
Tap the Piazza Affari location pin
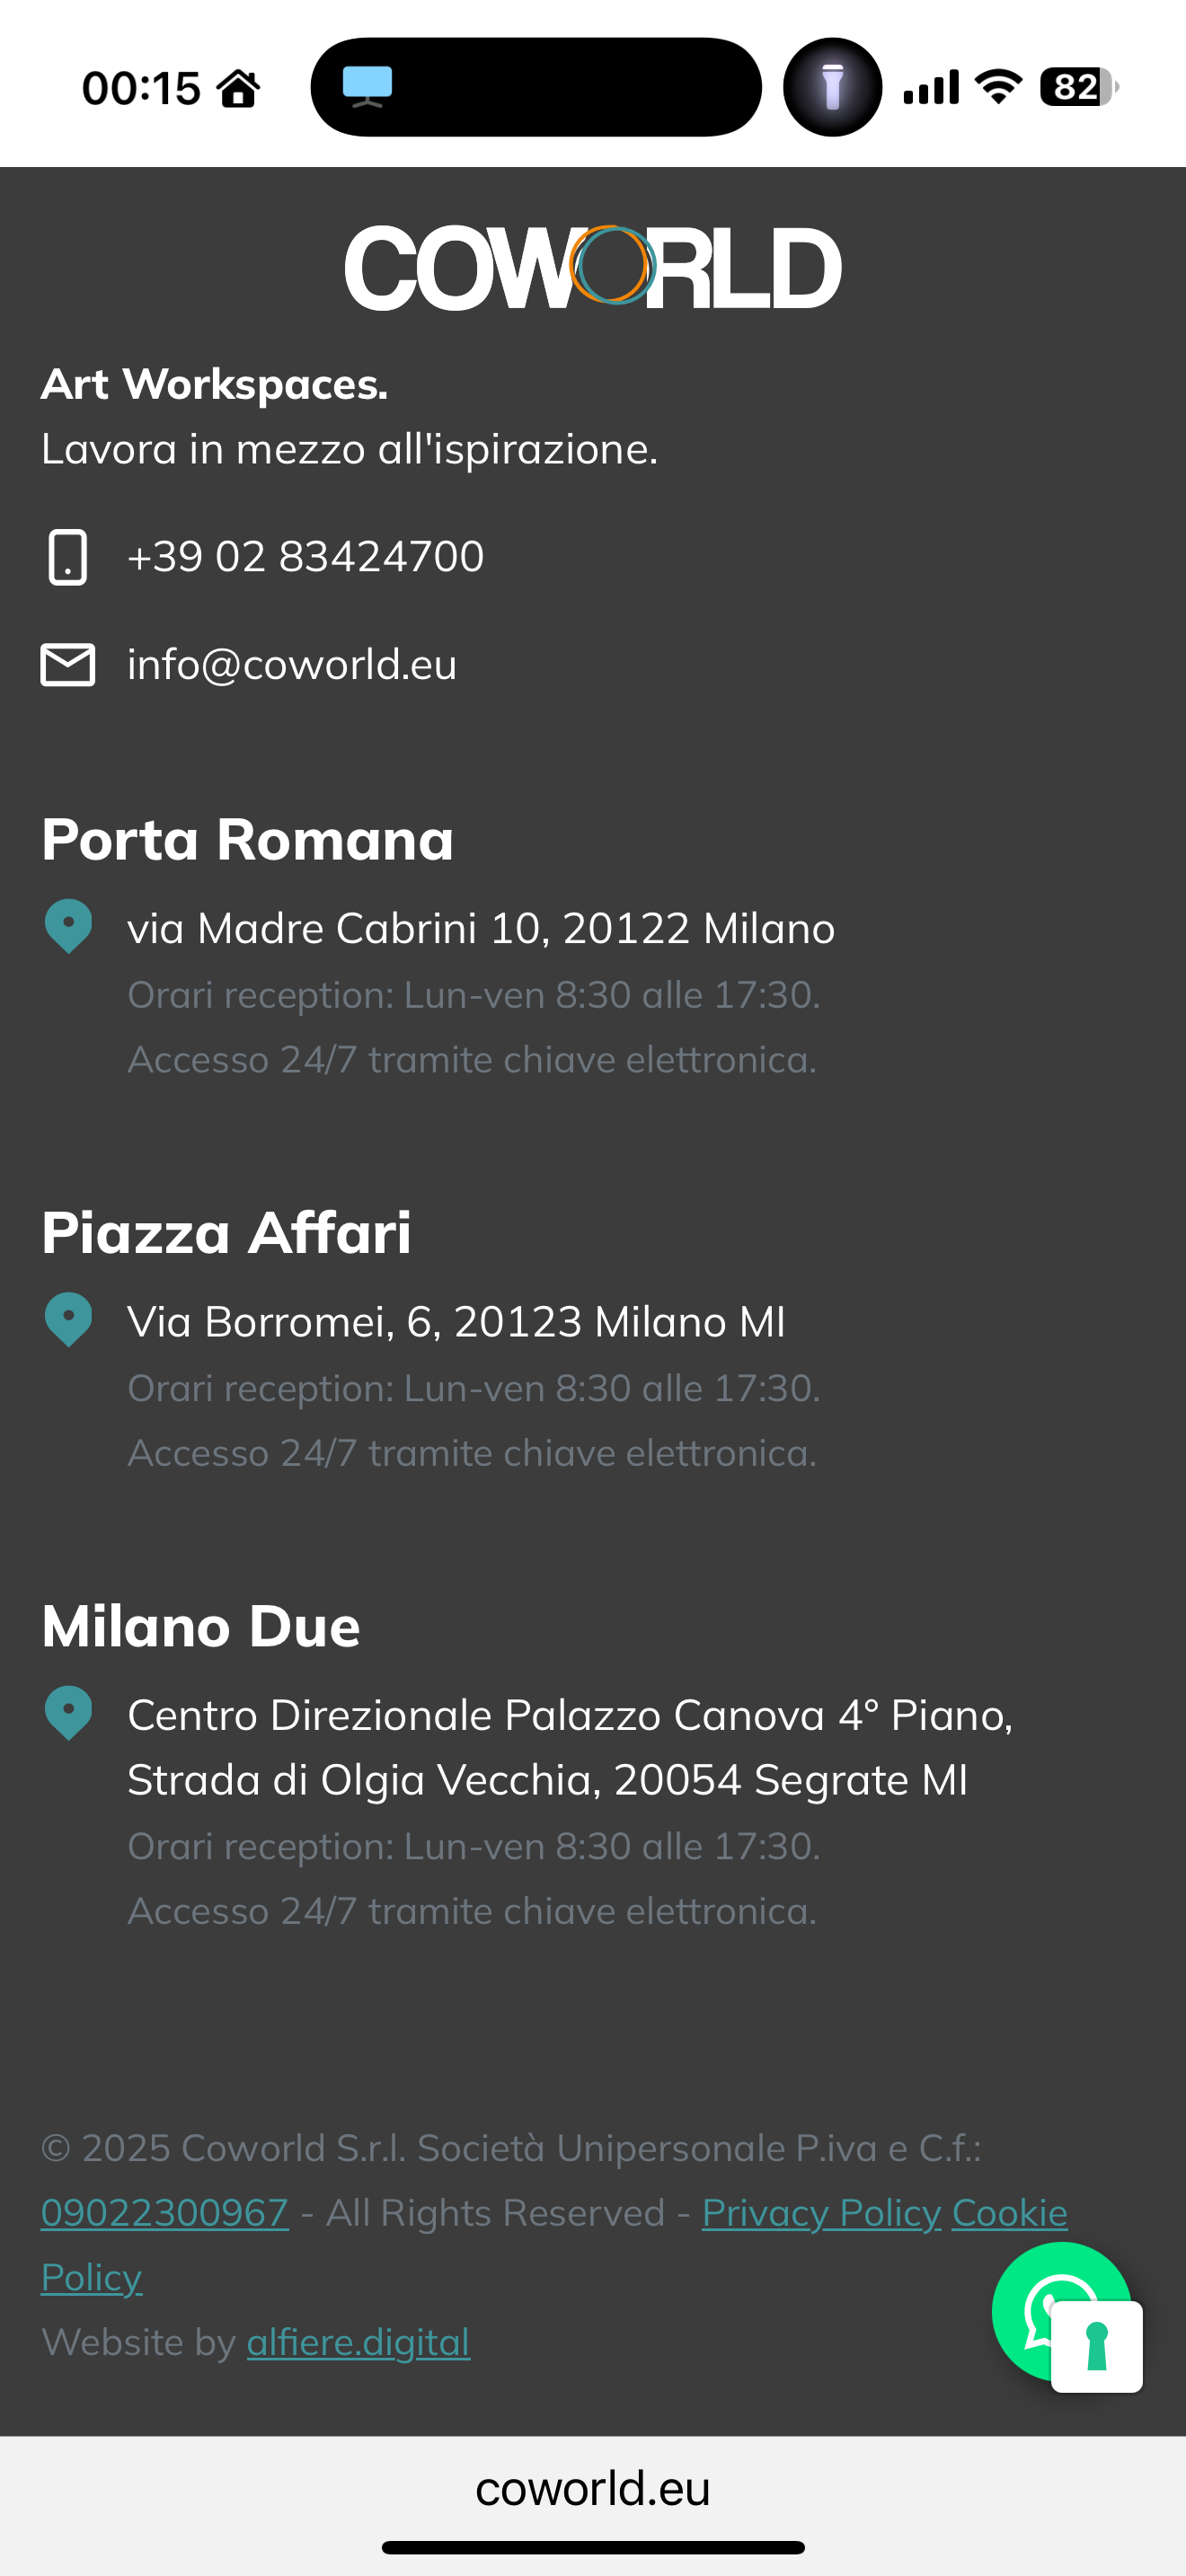(68, 1319)
